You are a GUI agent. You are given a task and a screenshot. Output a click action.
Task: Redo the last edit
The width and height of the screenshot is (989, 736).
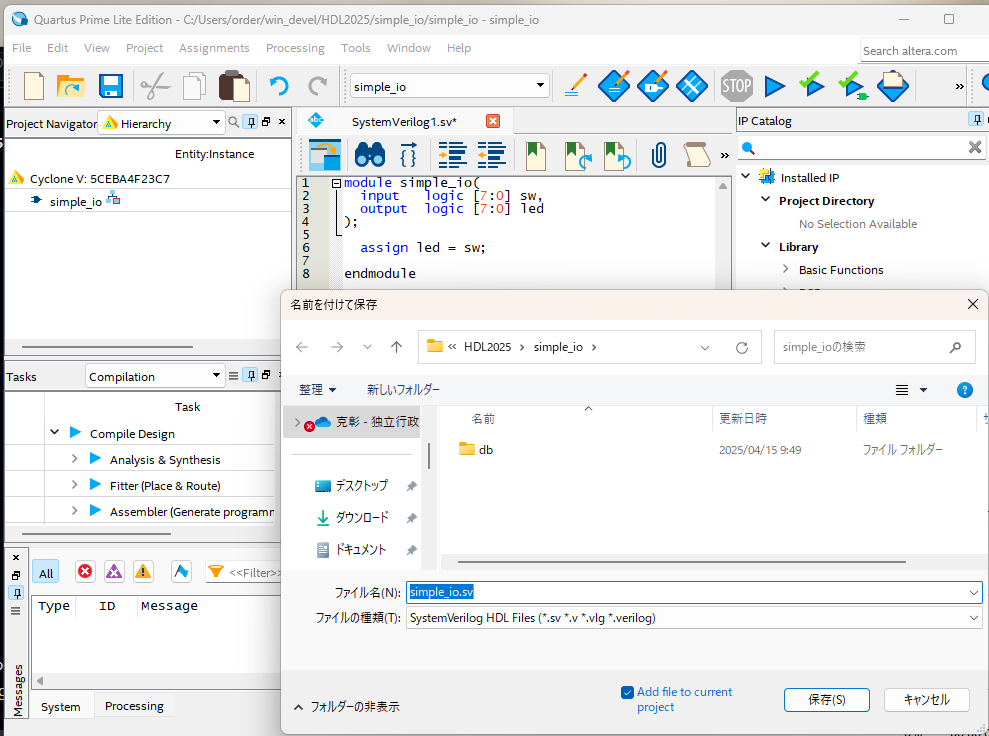pos(318,86)
